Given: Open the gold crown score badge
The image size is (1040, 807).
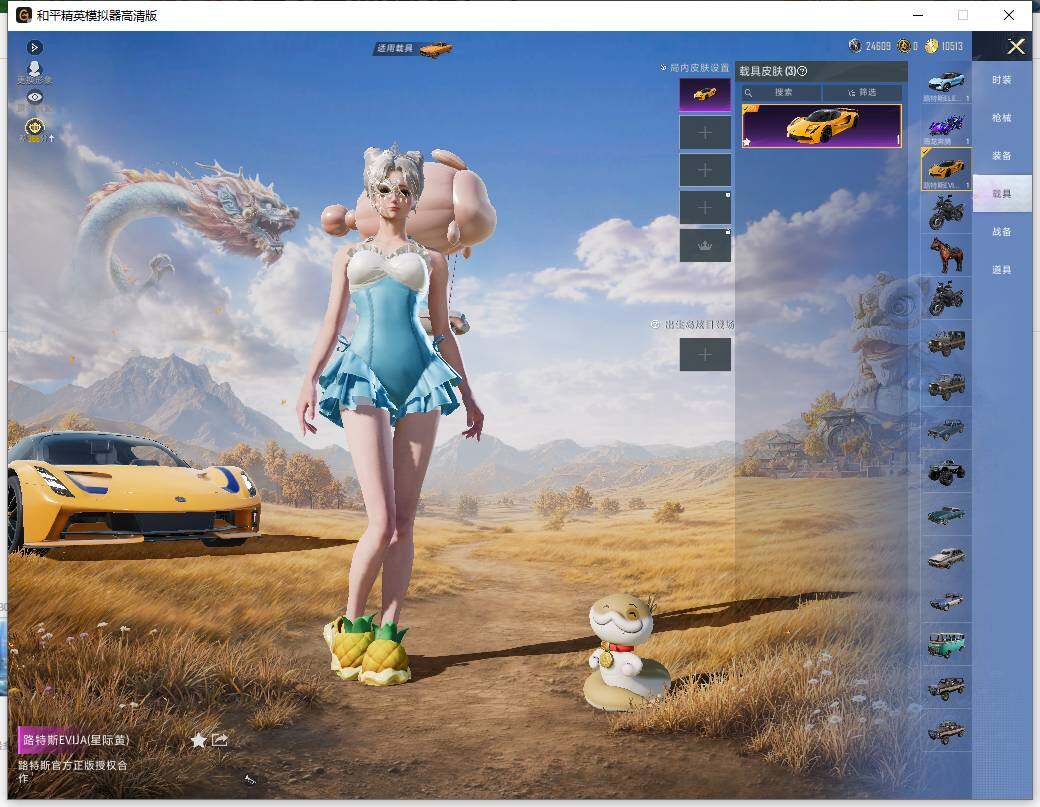Looking at the screenshot, I should (x=35, y=127).
